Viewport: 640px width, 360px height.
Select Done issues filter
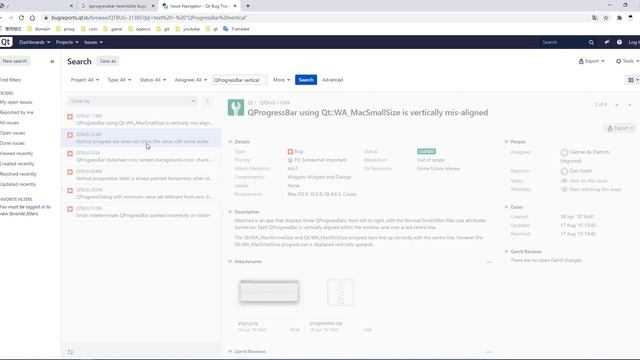12,143
